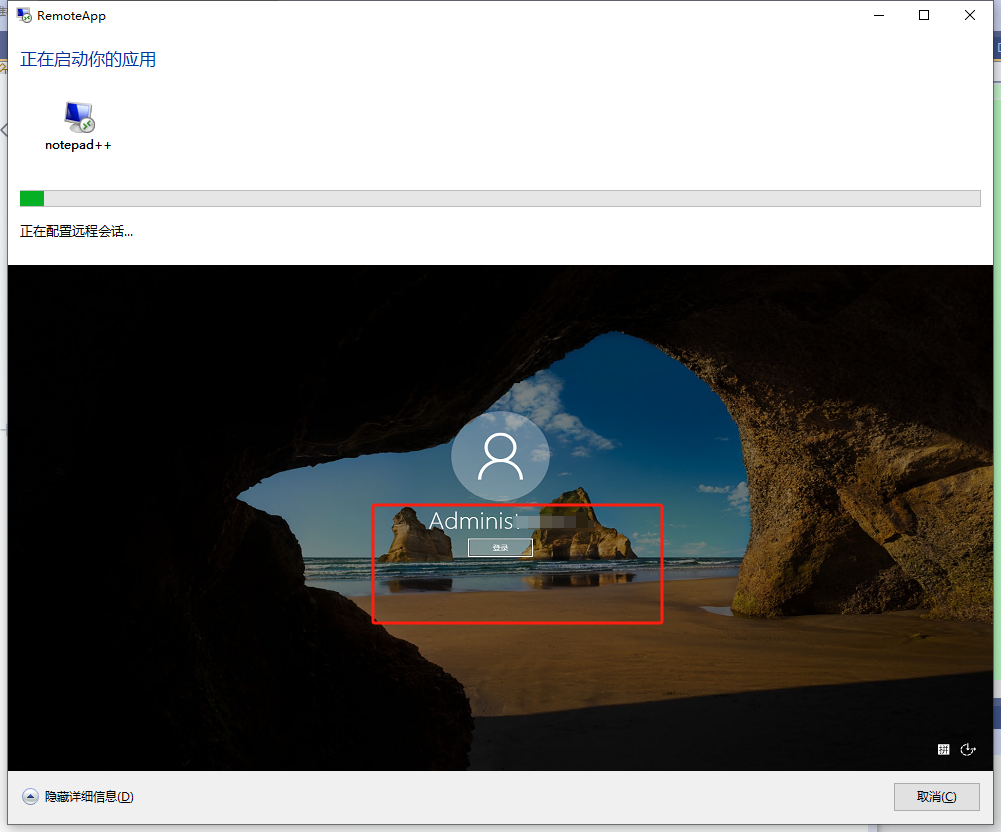
Task: Close the RemoteApp window
Action: (970, 15)
